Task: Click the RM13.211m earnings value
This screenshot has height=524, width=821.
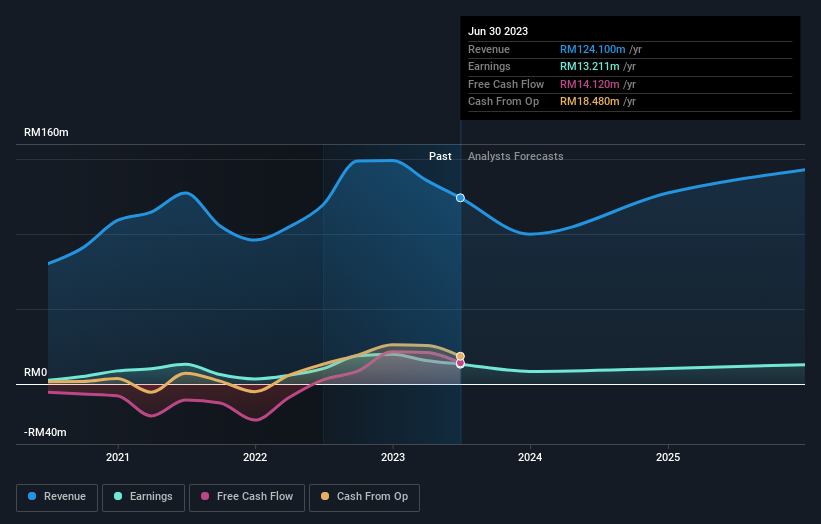Action: [590, 66]
